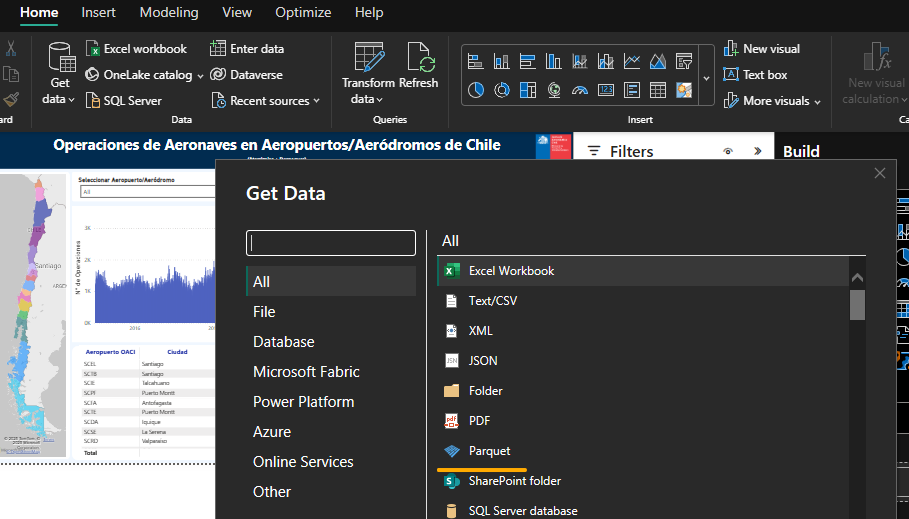Viewport: 909px width, 519px height.
Task: Choose Excel Workbook connector in the list
Action: pos(642,271)
